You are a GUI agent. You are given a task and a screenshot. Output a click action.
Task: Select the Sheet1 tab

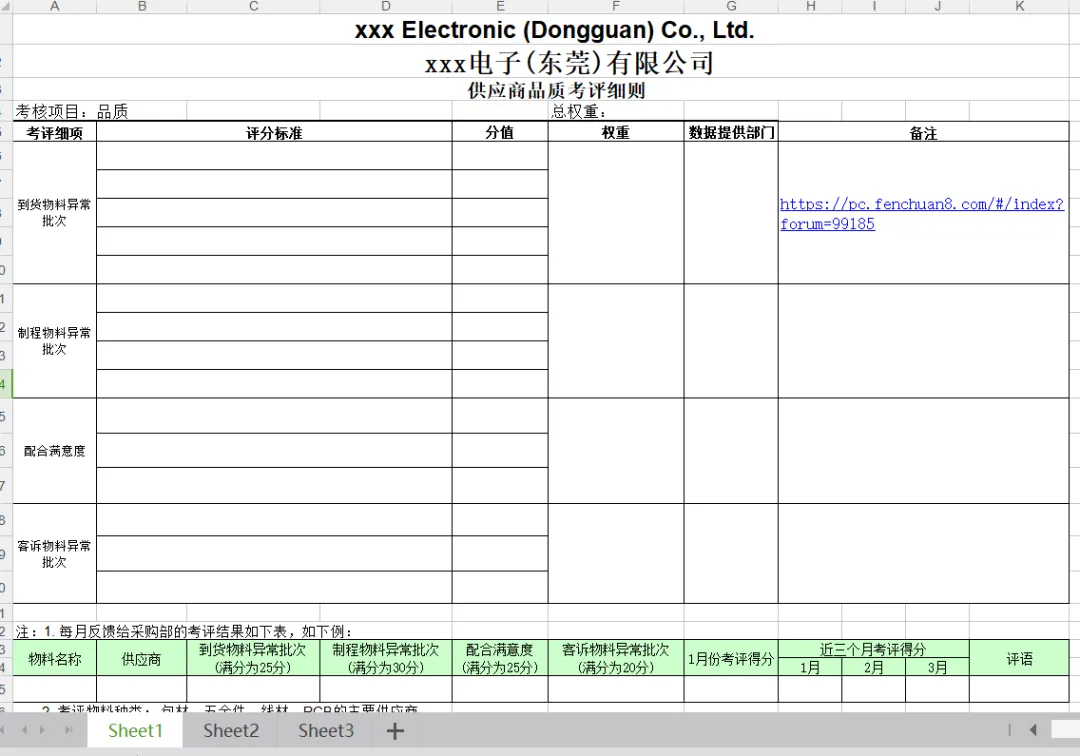[x=135, y=731]
